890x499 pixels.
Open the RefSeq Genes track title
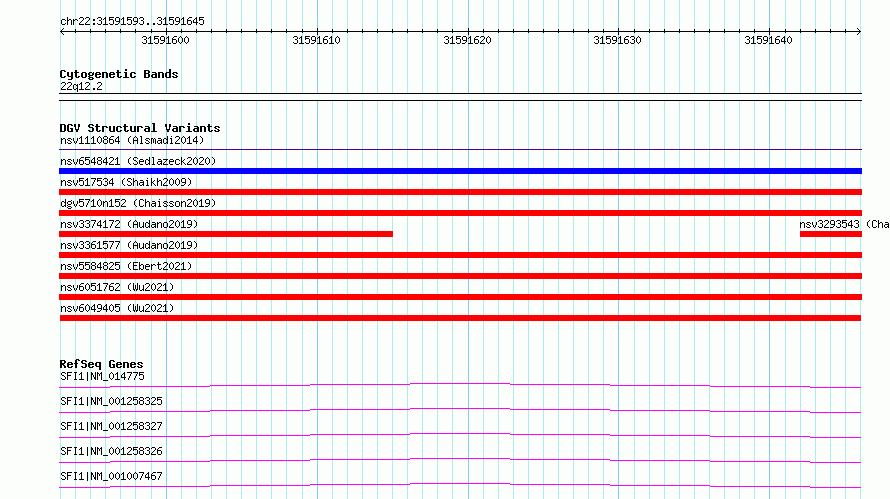click(x=102, y=364)
